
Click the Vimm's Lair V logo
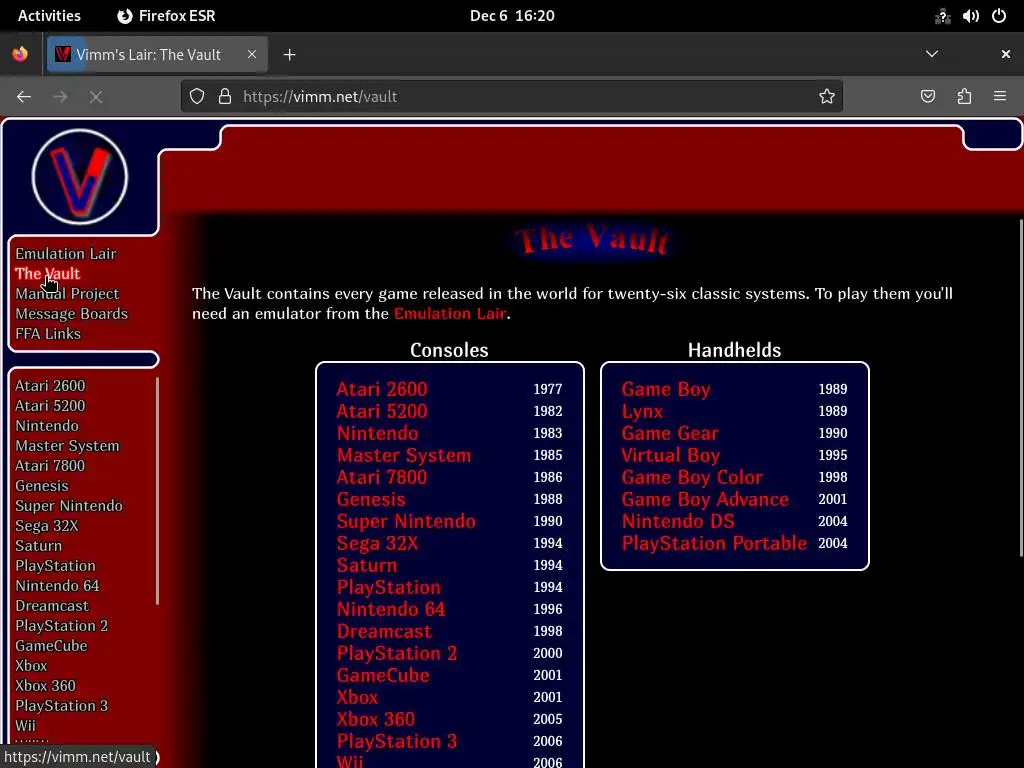coord(80,177)
